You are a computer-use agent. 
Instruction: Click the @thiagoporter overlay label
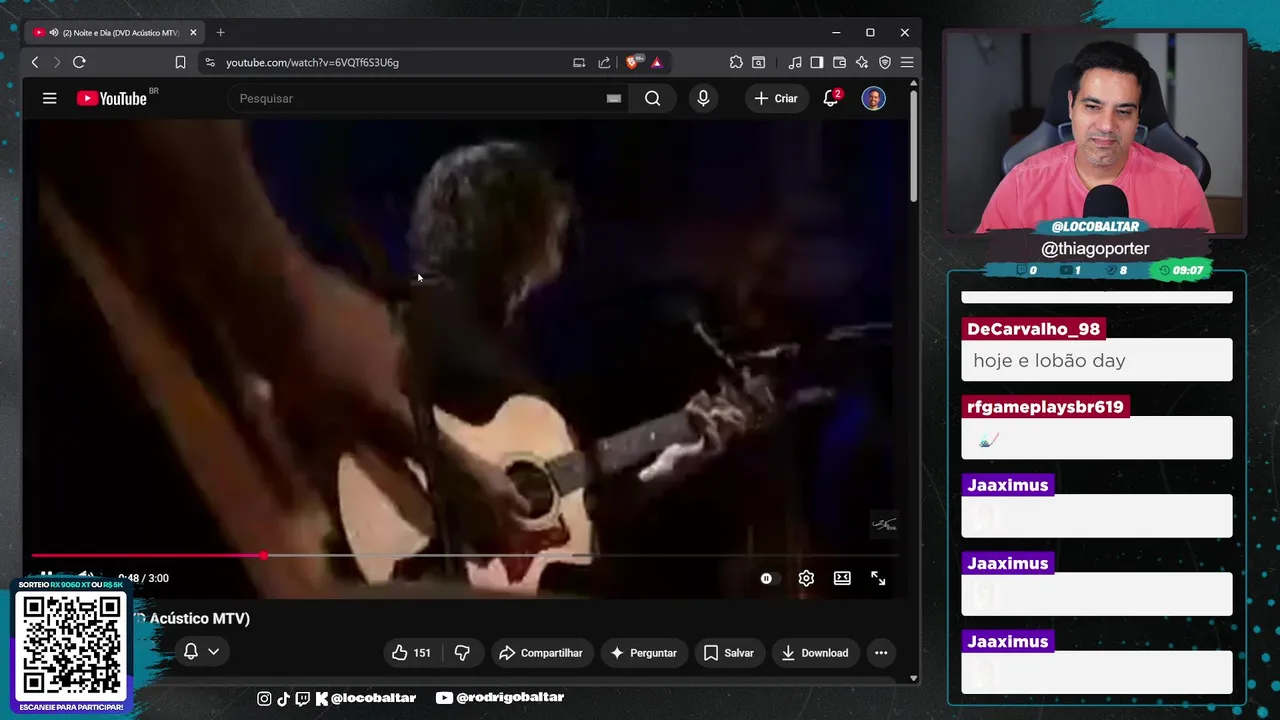[x=1095, y=248]
